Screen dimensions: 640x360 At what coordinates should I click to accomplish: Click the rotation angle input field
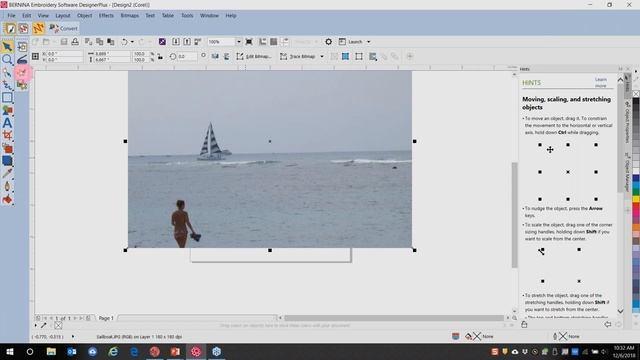pyautogui.click(x=187, y=56)
